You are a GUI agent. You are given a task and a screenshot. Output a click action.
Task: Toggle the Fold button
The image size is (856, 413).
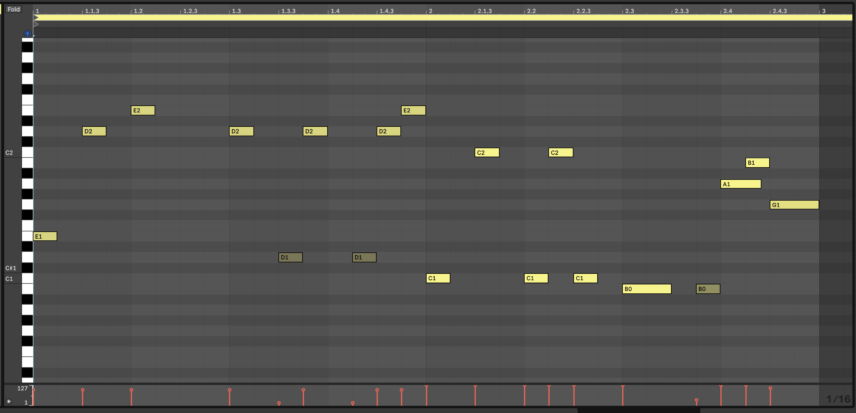[x=14, y=9]
